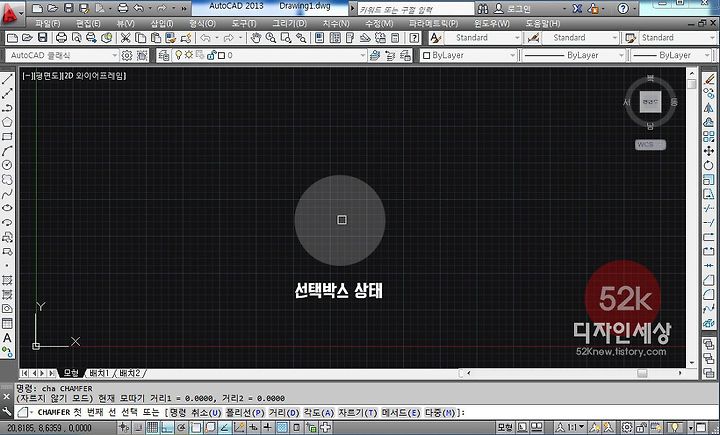Switch to the 배치1 layout tab

100,373
